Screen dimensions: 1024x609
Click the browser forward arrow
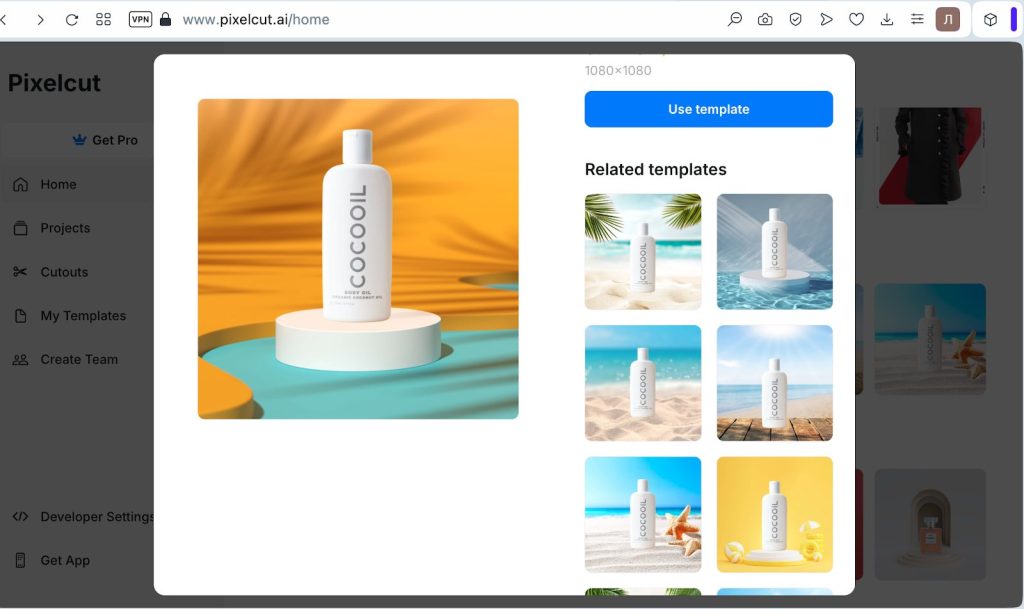tap(40, 20)
